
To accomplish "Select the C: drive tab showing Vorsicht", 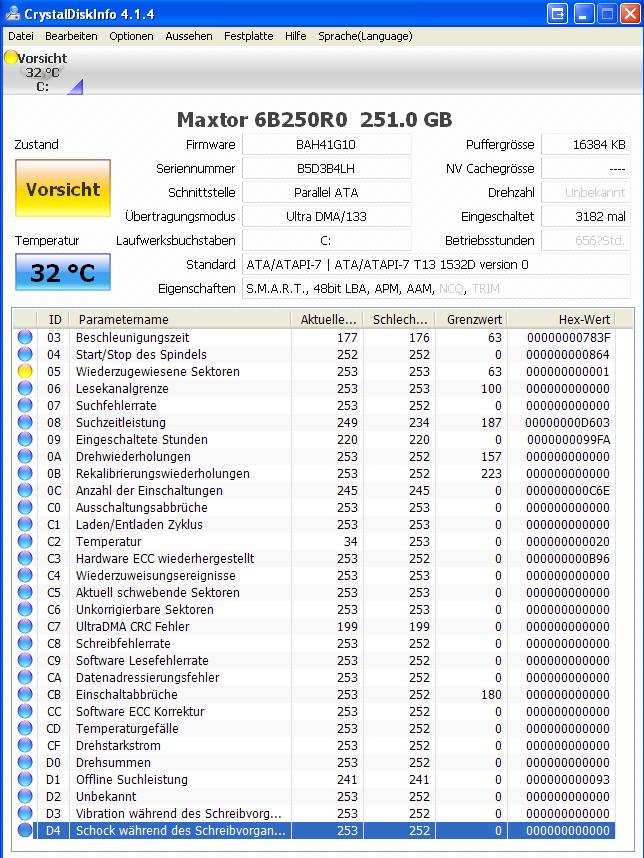I will 43,72.
